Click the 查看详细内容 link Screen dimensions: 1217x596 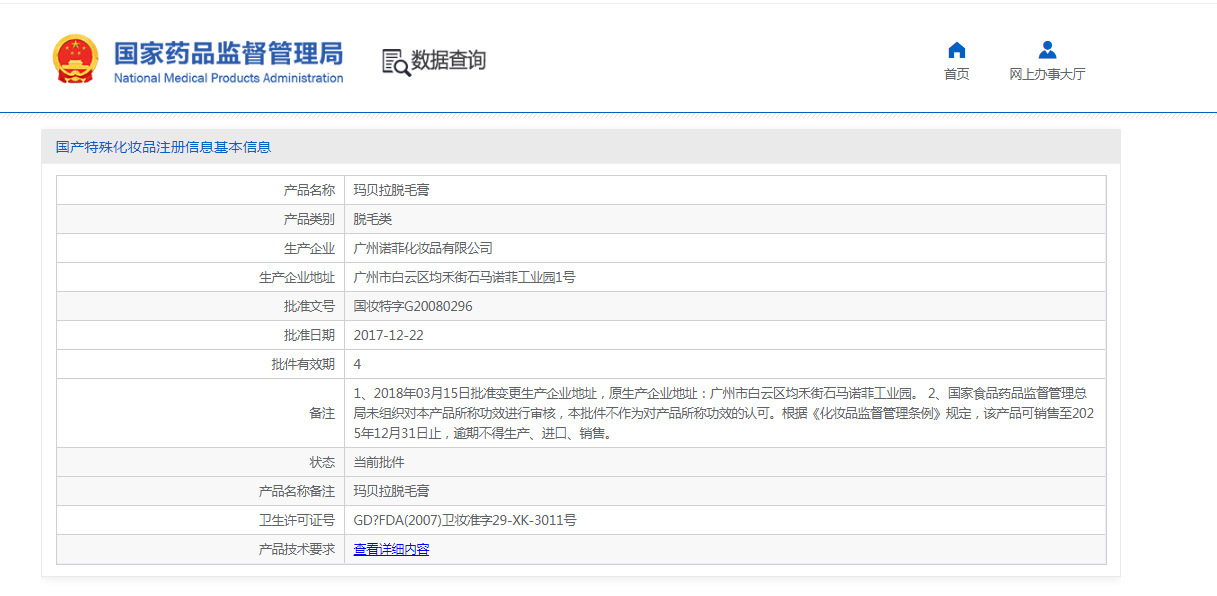pos(392,549)
